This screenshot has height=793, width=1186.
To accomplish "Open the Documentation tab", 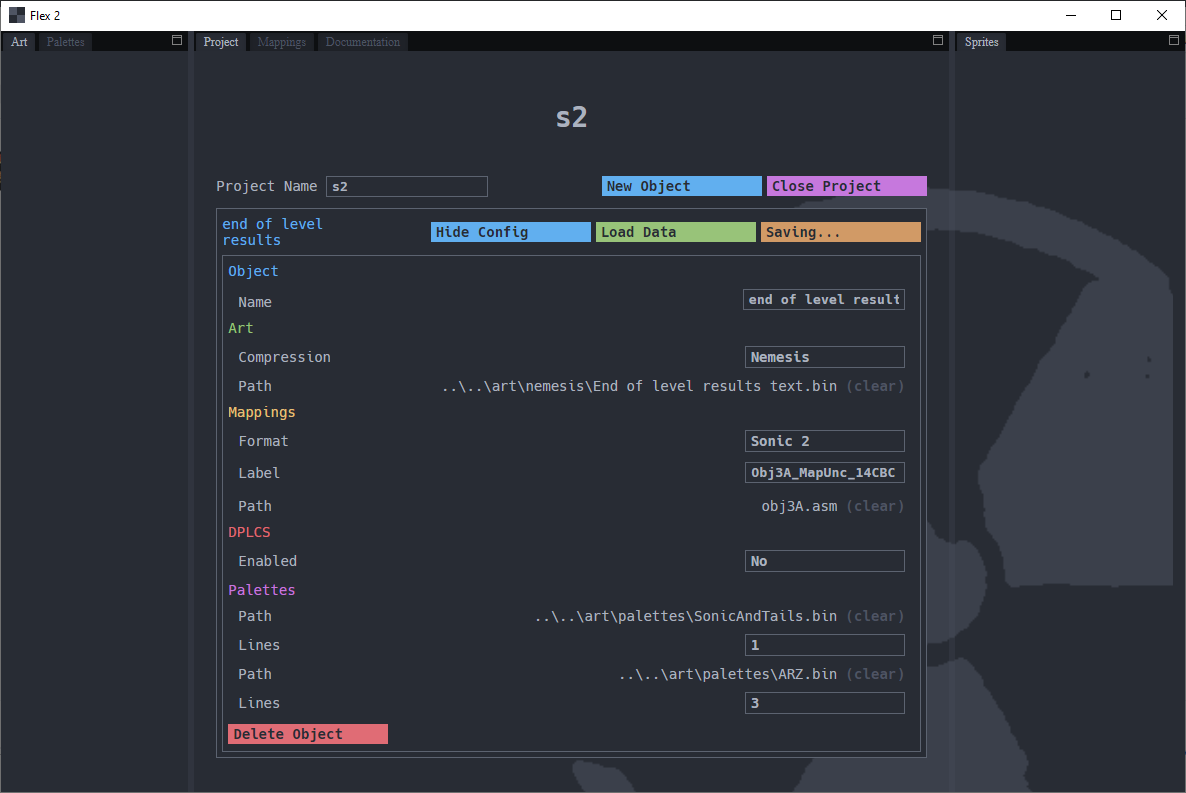I will 363,42.
